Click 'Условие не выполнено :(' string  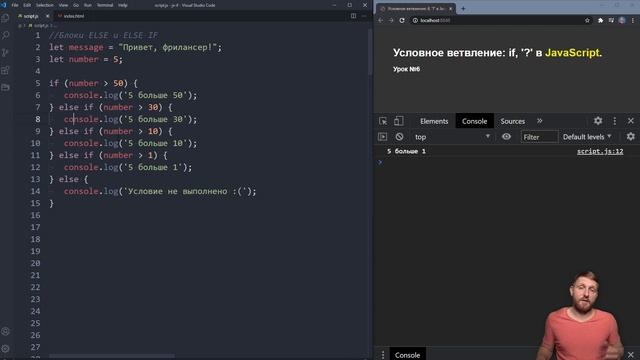tap(185, 191)
